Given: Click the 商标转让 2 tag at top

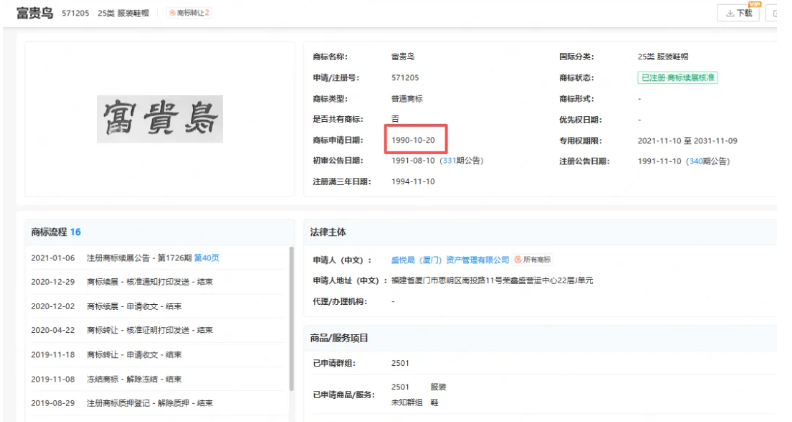Looking at the screenshot, I should 189,13.
